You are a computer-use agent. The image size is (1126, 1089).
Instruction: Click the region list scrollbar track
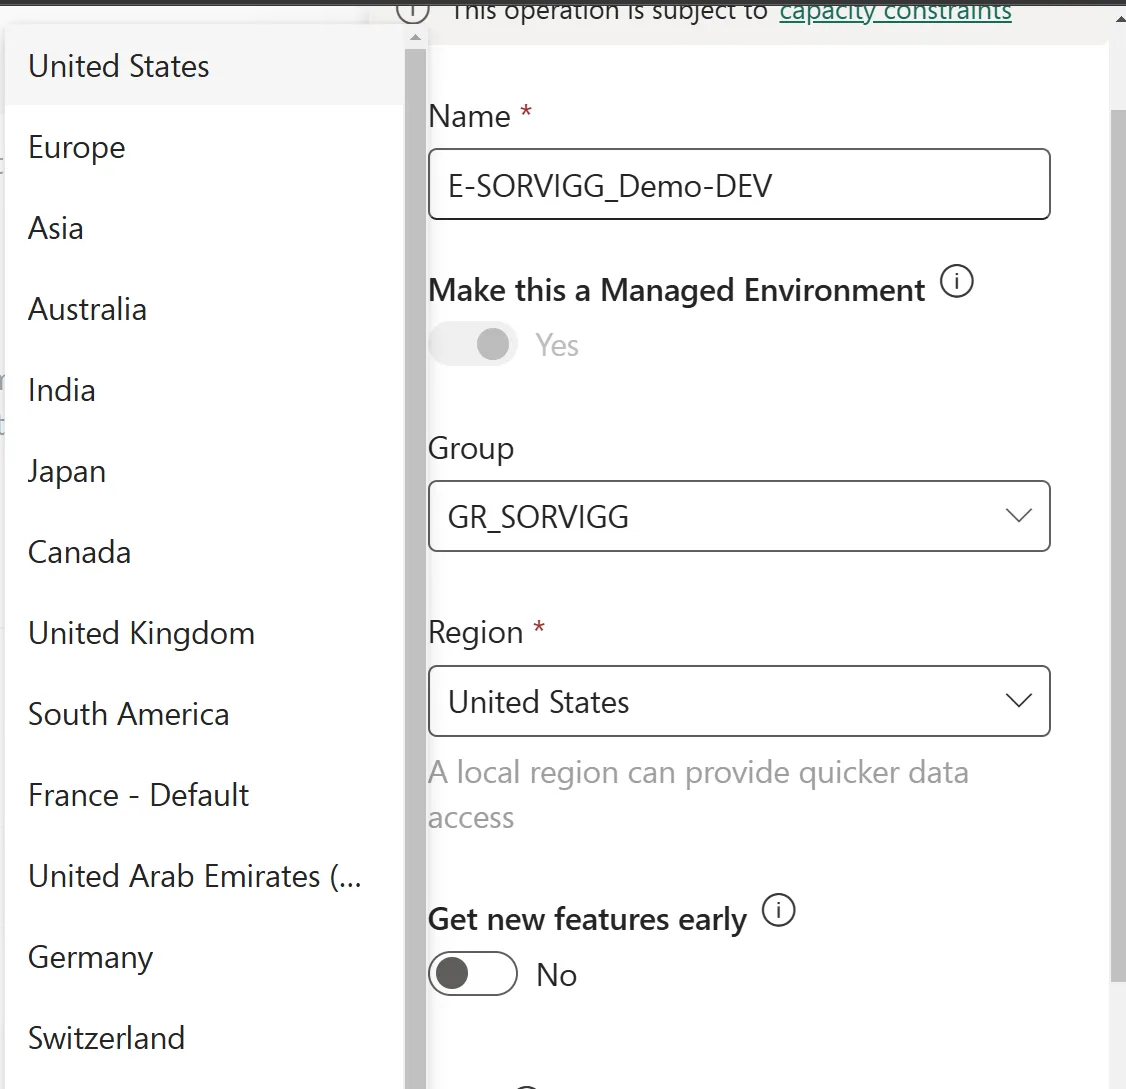point(415,567)
